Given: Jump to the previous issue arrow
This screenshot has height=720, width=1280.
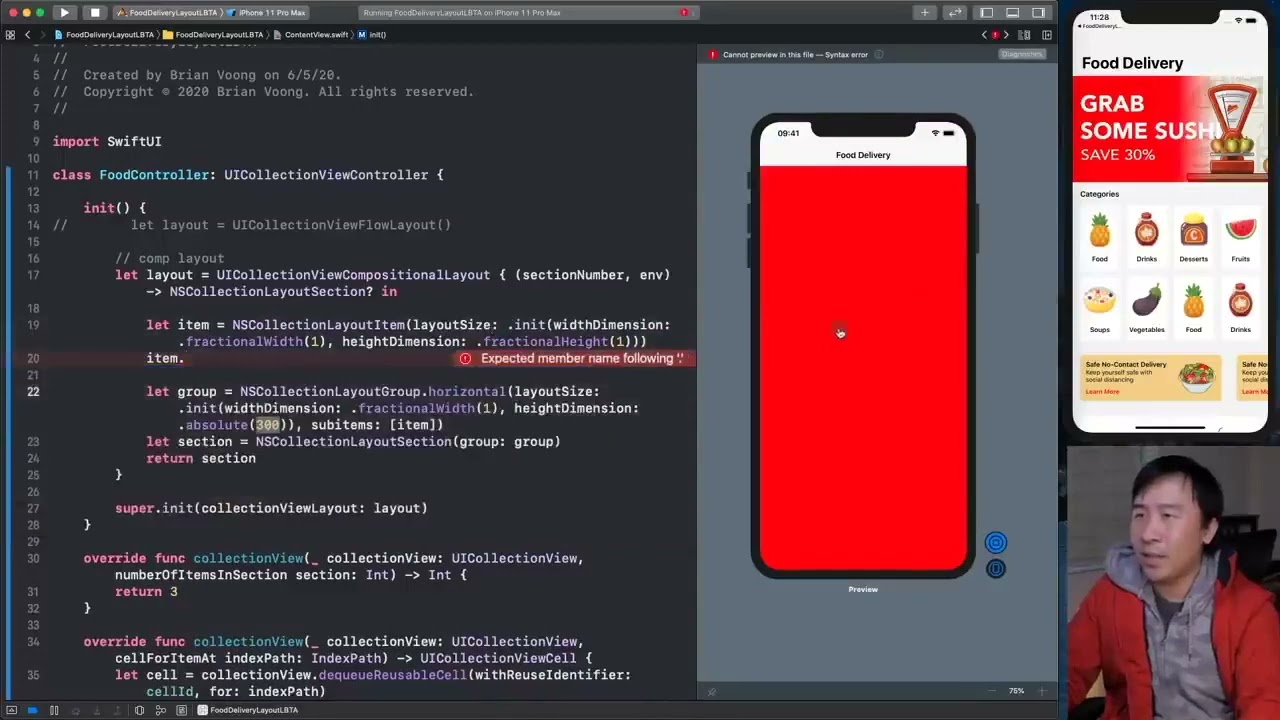Looking at the screenshot, I should (x=984, y=35).
